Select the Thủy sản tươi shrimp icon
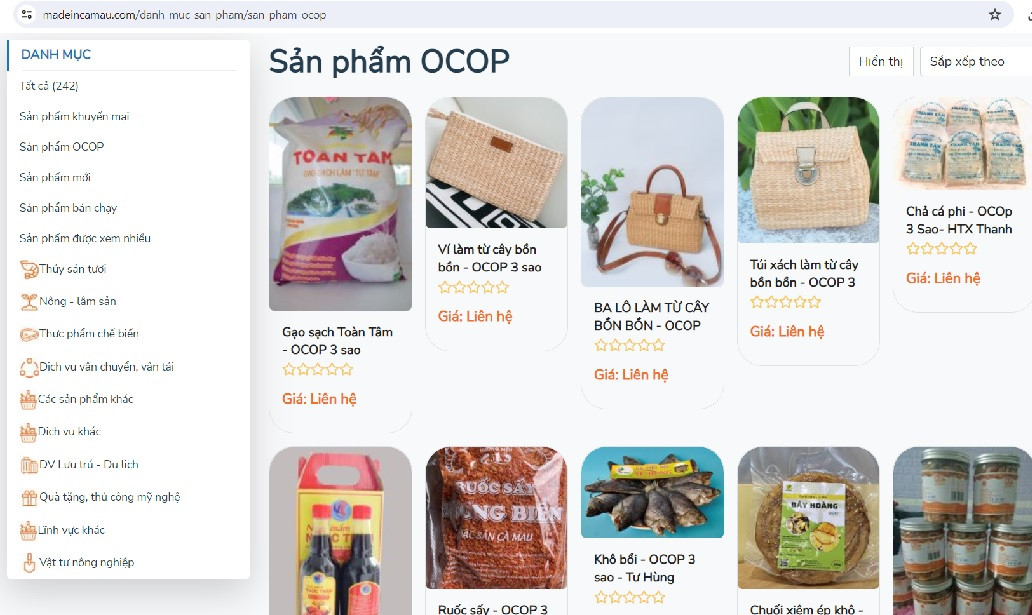Image resolution: width=1032 pixels, height=615 pixels. pyautogui.click(x=29, y=269)
